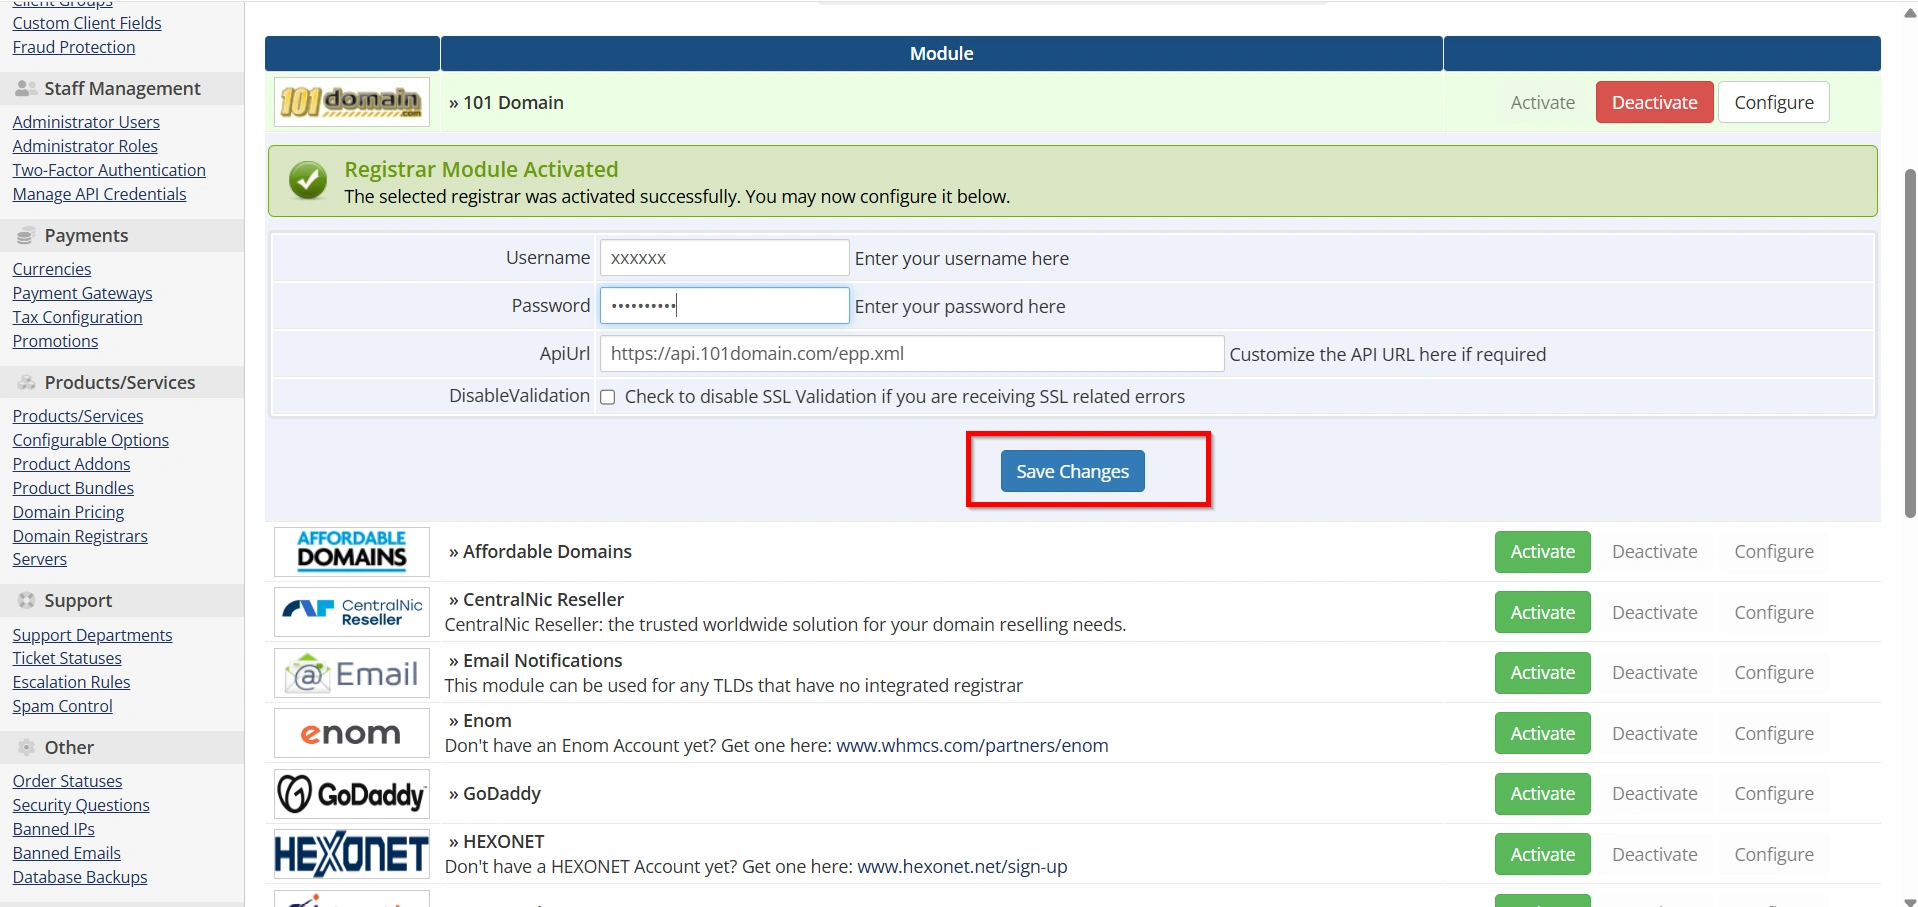Focus the Password input field
Screen dimensions: 1918x907
point(724,306)
